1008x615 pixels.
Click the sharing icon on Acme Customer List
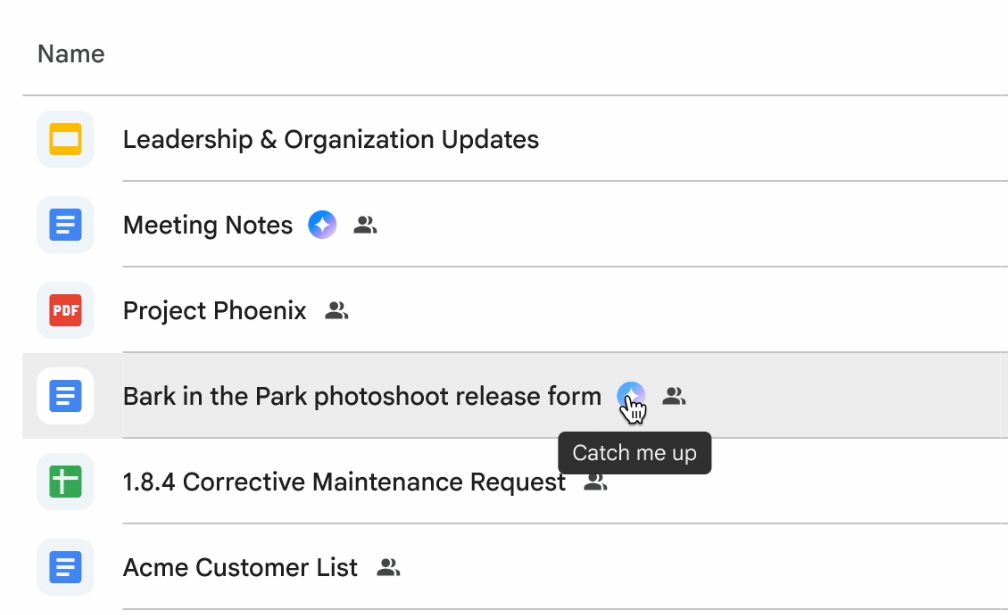click(x=388, y=567)
